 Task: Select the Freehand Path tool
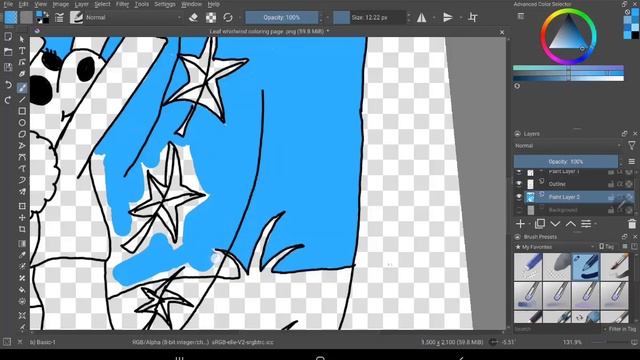pyautogui.click(x=22, y=169)
